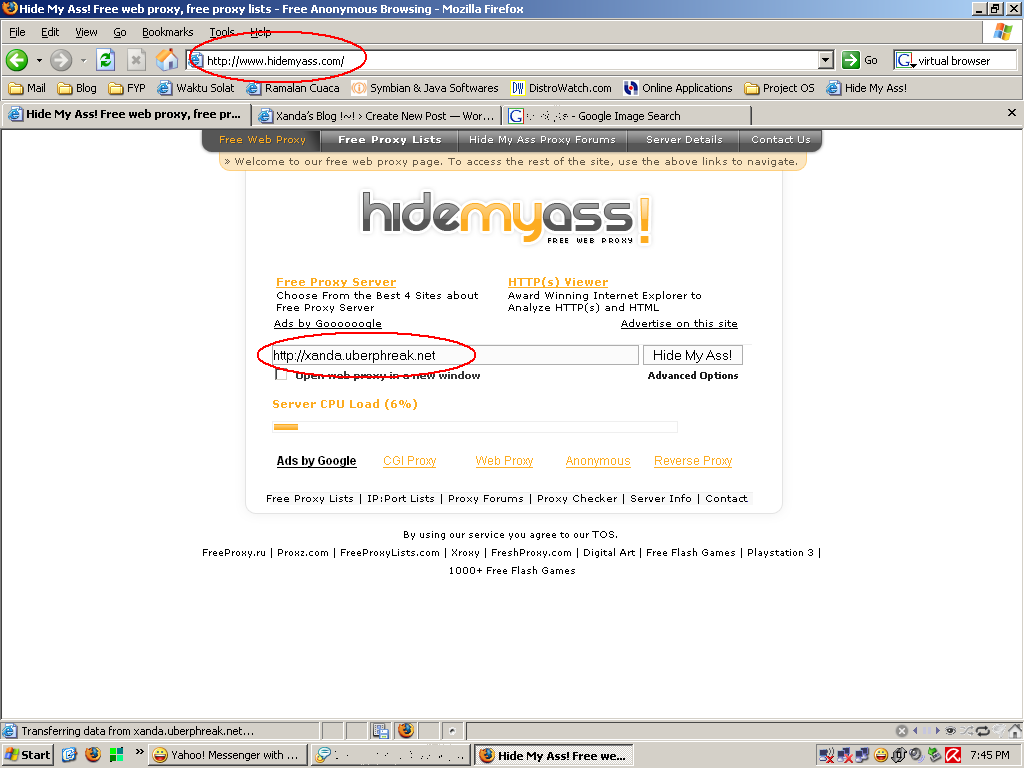Click the grey Forward arrow button
Image resolution: width=1024 pixels, height=768 pixels.
(x=61, y=61)
